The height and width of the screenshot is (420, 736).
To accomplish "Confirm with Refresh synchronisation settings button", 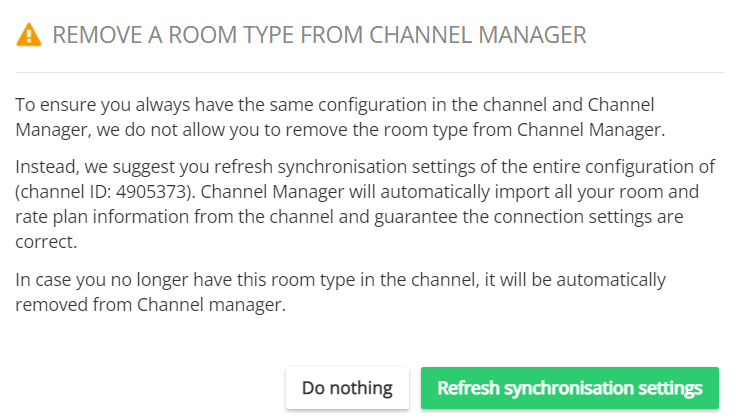I will (x=570, y=388).
